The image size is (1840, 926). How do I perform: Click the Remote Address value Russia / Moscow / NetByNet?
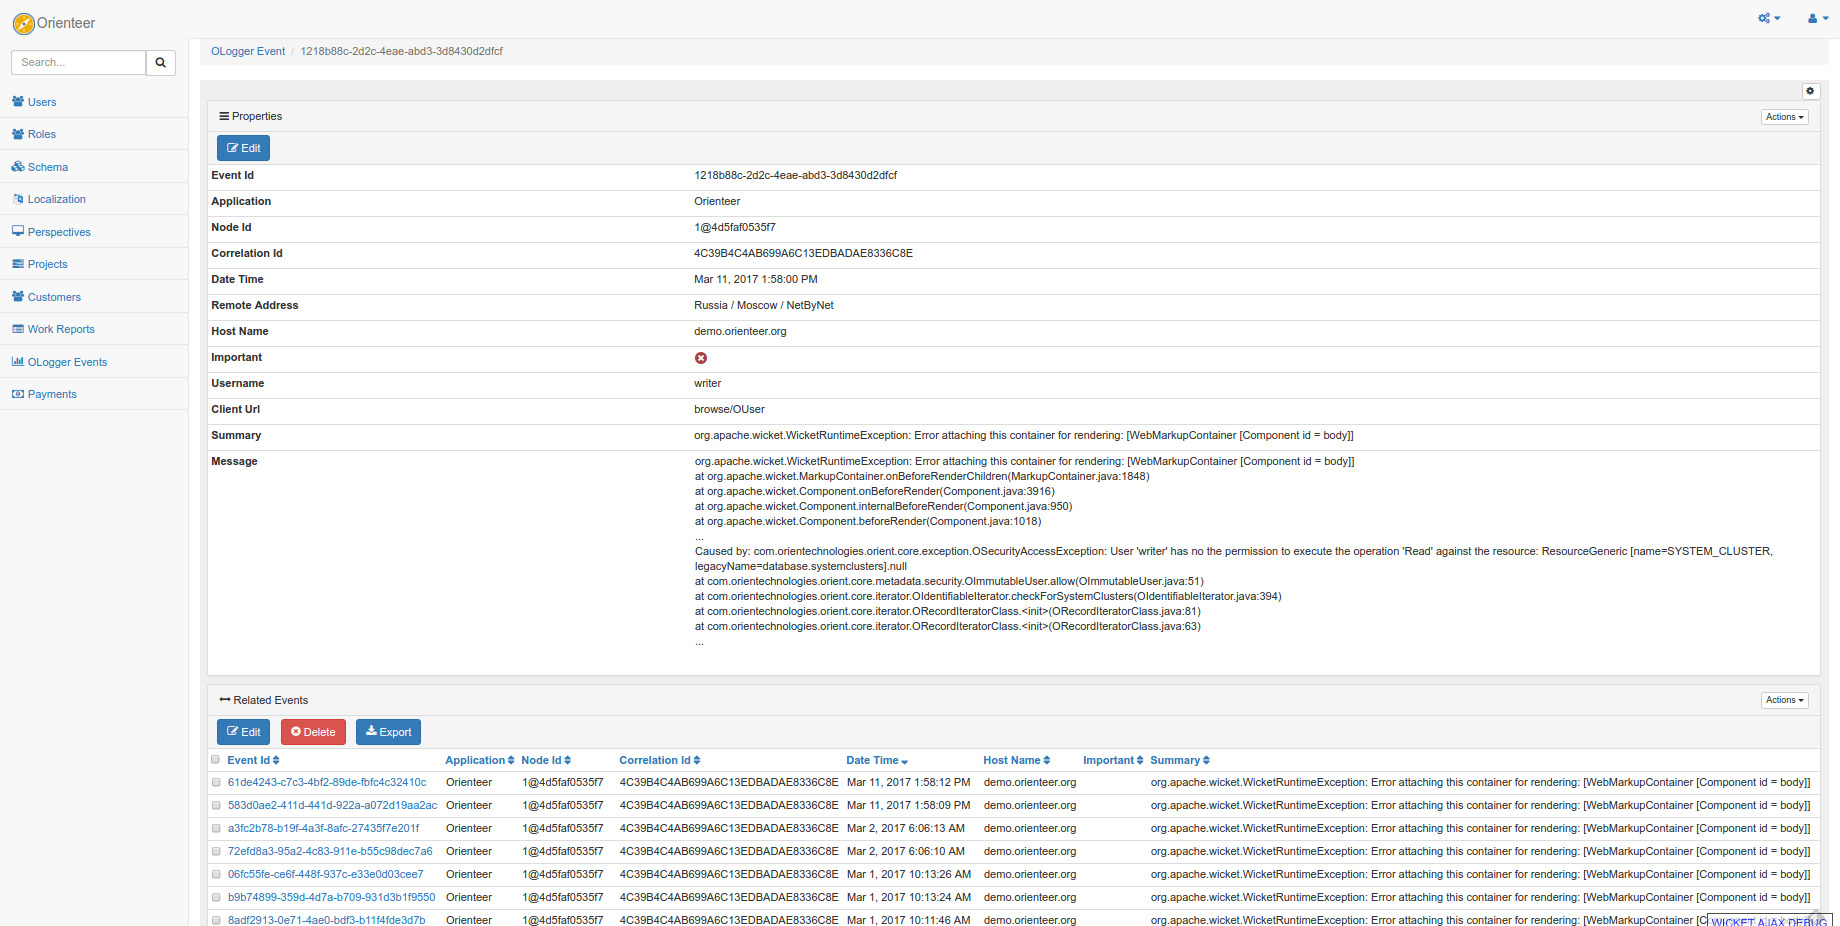click(x=764, y=306)
